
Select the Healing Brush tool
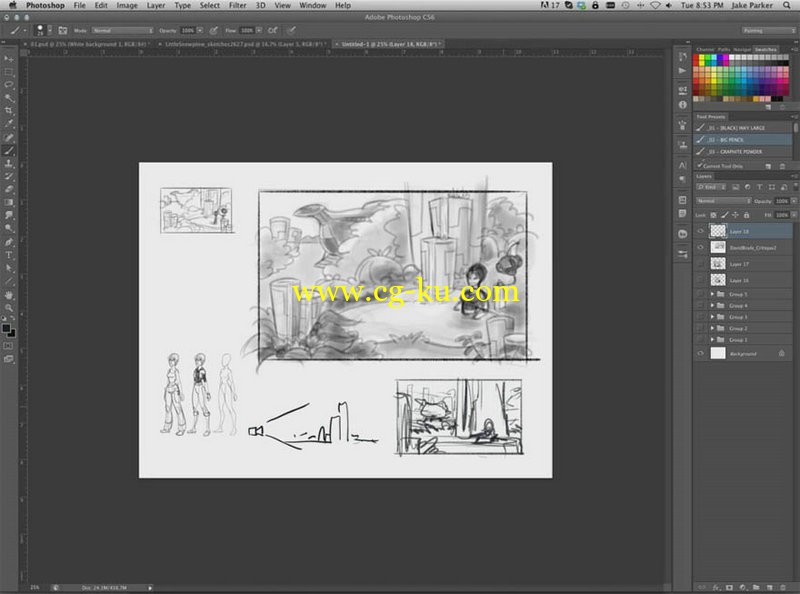pyautogui.click(x=9, y=137)
